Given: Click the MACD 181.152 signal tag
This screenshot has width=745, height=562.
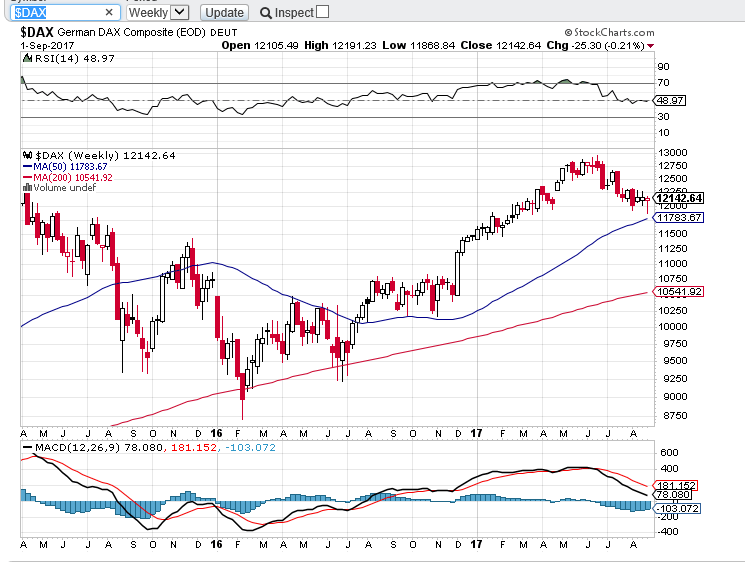Looking at the screenshot, I should 676,486.
